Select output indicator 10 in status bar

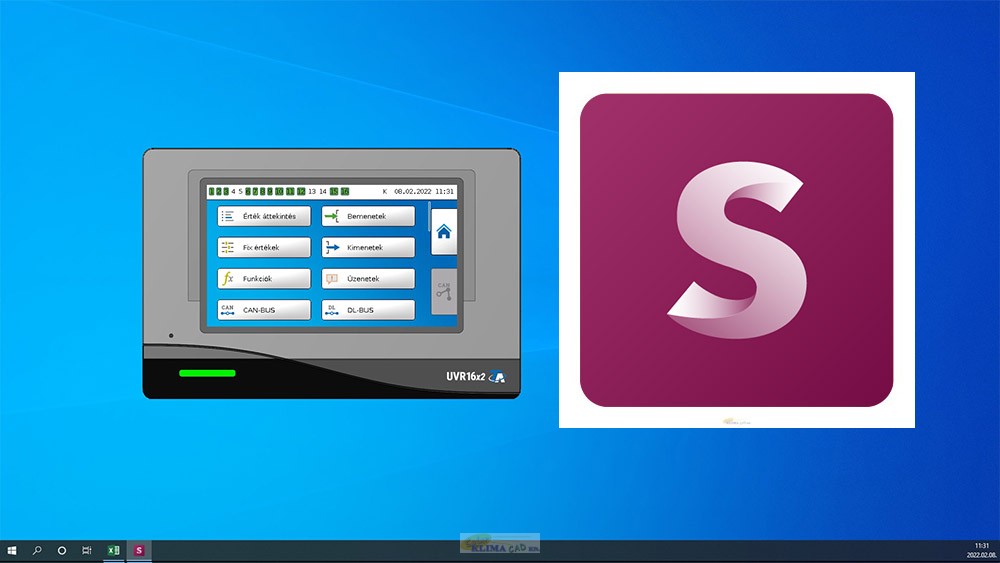[279, 191]
